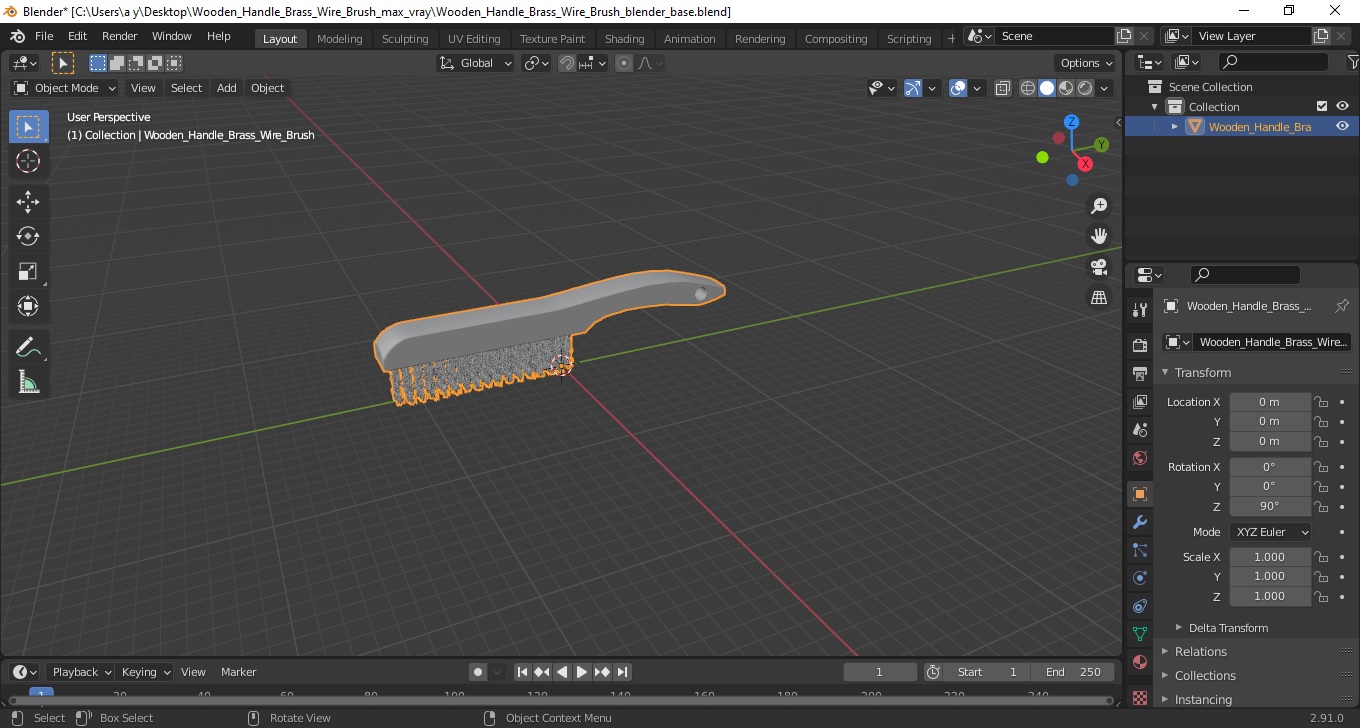The width and height of the screenshot is (1360, 728).
Task: Hide Wooden_Handle_Bra object in outliner
Action: (1342, 126)
